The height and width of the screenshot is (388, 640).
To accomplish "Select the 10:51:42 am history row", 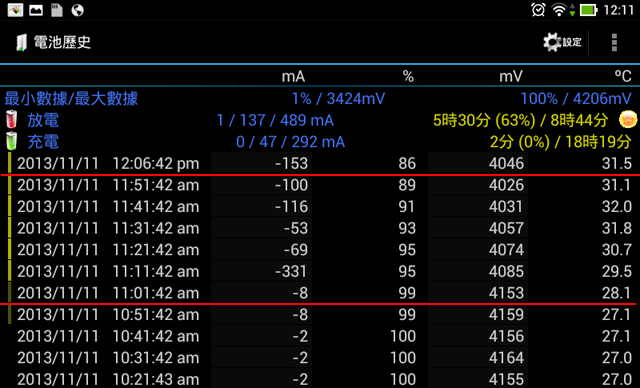I will click(320, 315).
